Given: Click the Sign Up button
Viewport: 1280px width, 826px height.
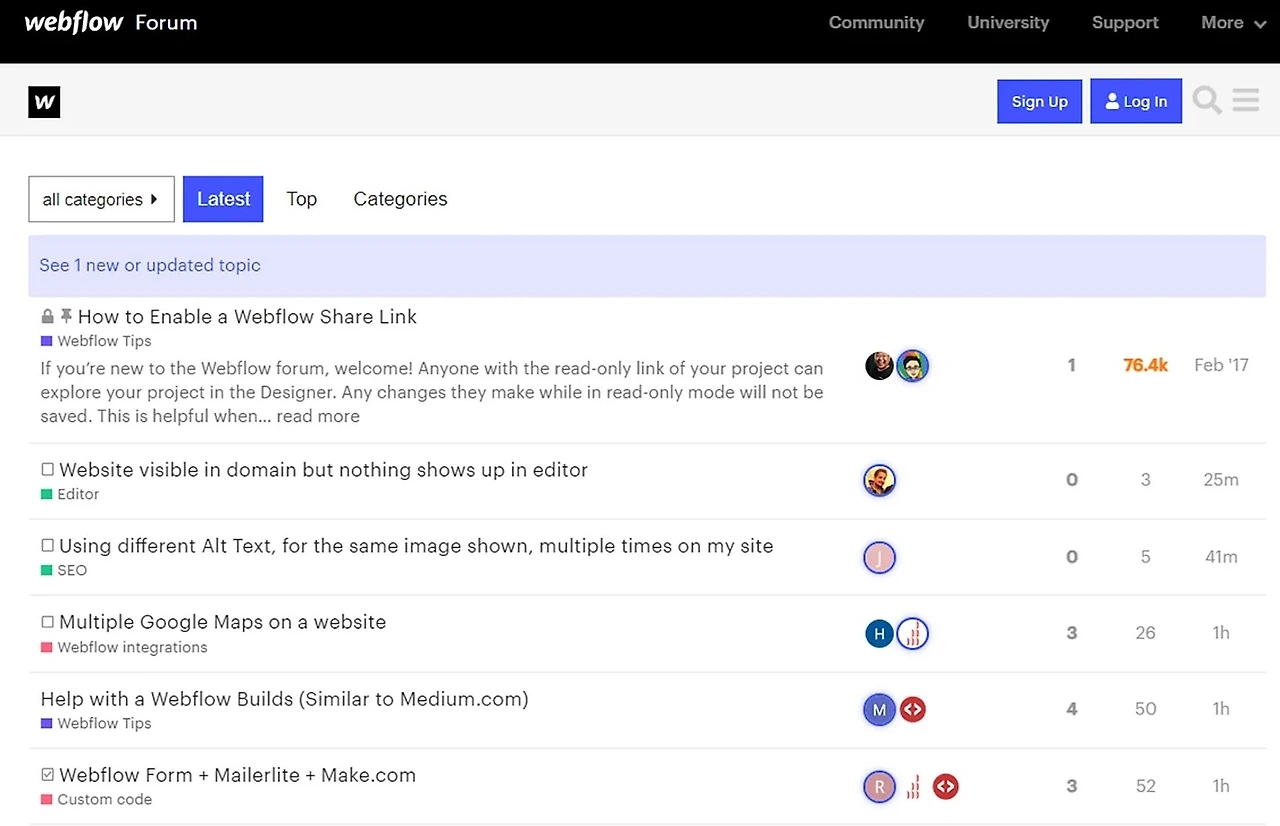Looking at the screenshot, I should click(x=1039, y=101).
